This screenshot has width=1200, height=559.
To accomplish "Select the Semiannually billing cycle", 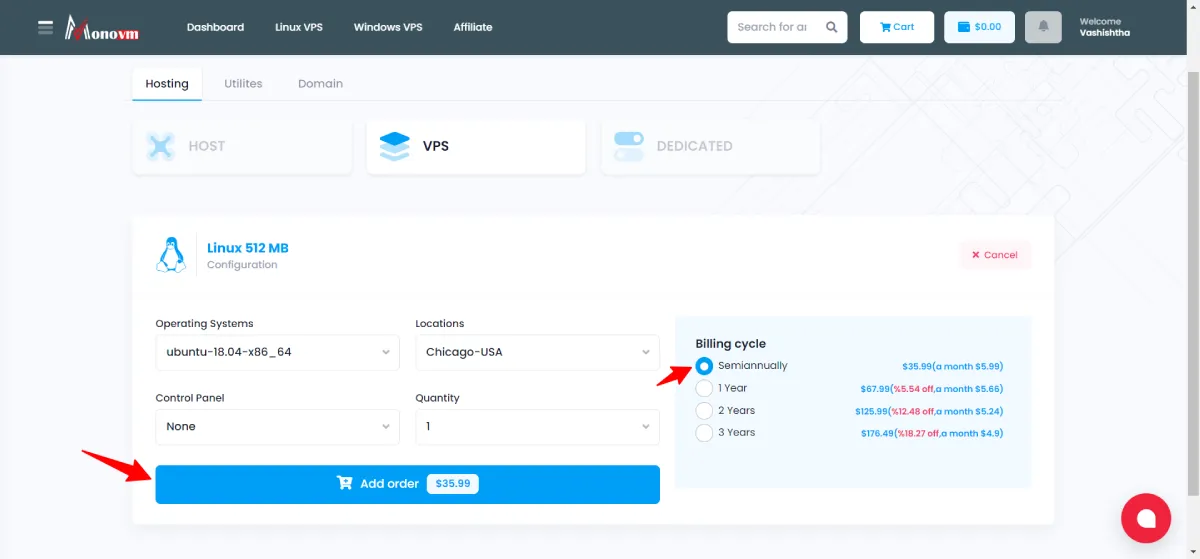I will click(x=704, y=366).
